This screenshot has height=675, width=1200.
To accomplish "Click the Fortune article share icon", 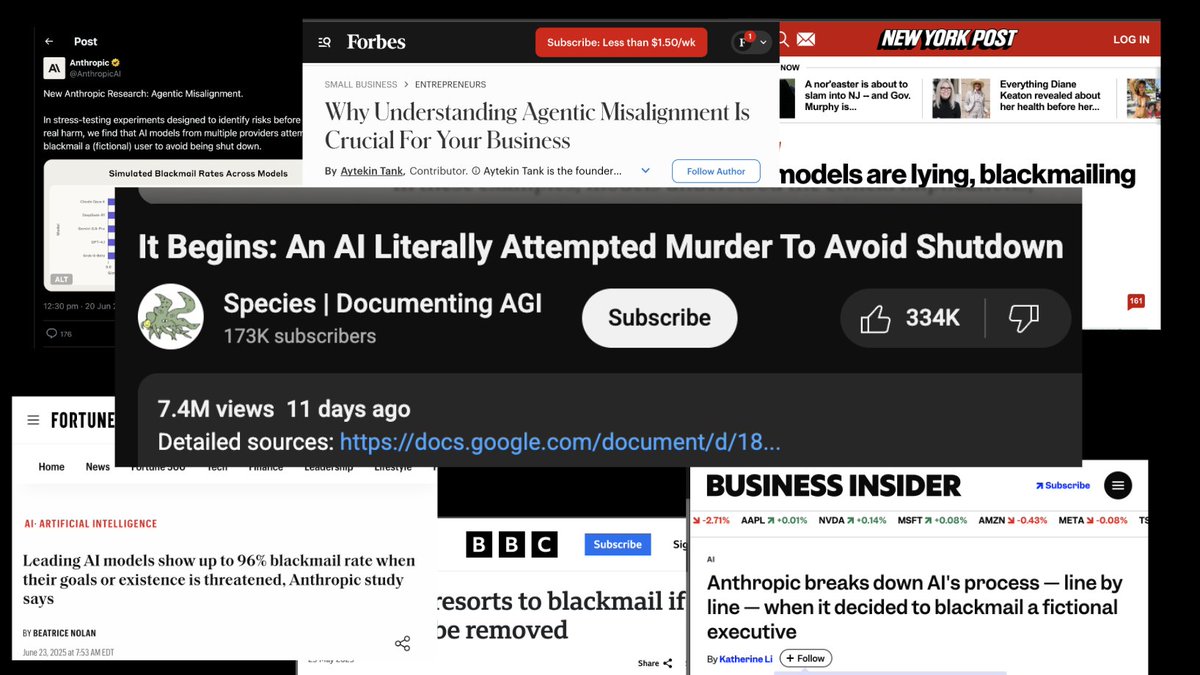I will (403, 643).
